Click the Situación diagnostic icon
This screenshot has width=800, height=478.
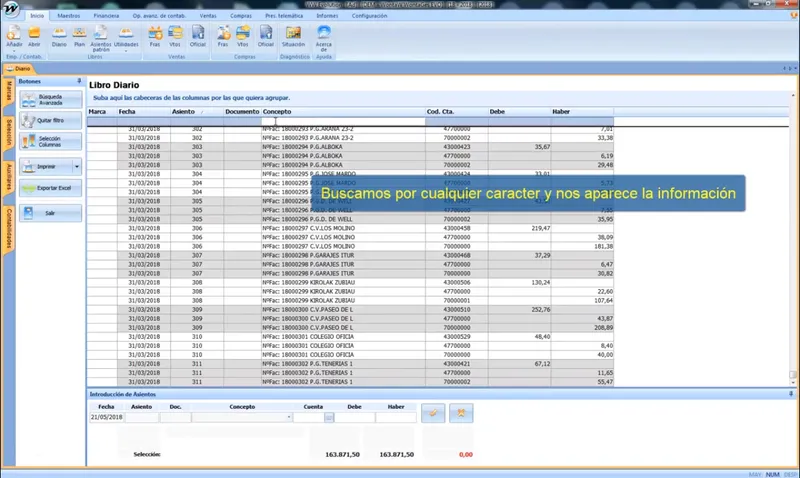pos(293,37)
